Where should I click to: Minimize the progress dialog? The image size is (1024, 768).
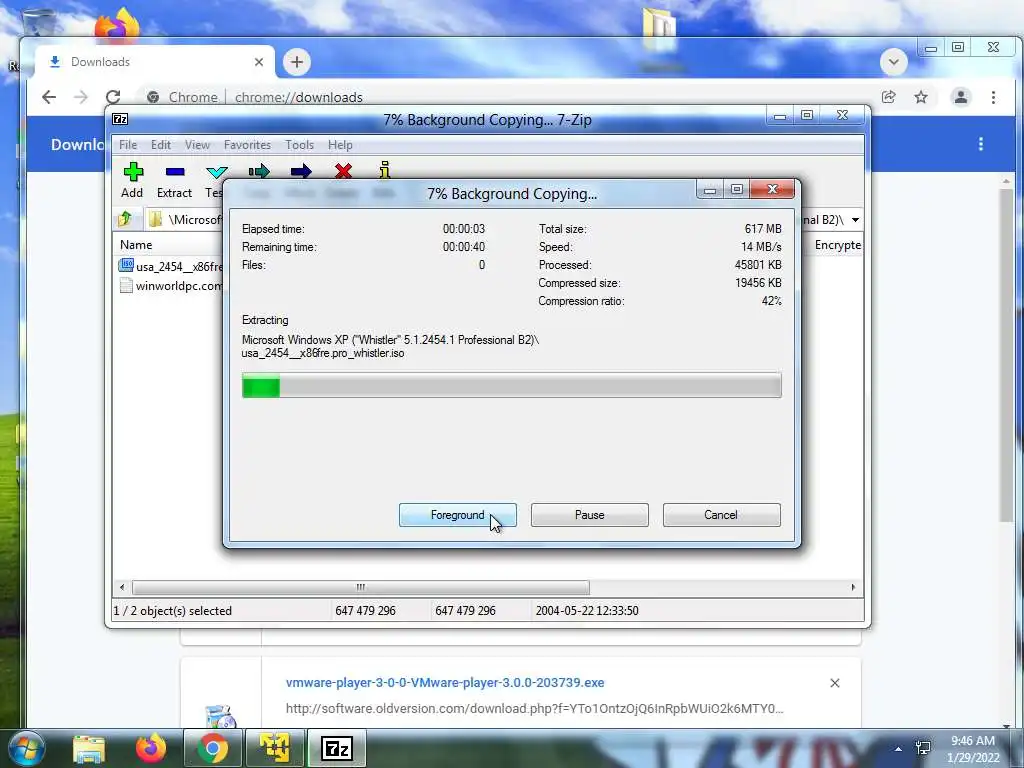(710, 190)
